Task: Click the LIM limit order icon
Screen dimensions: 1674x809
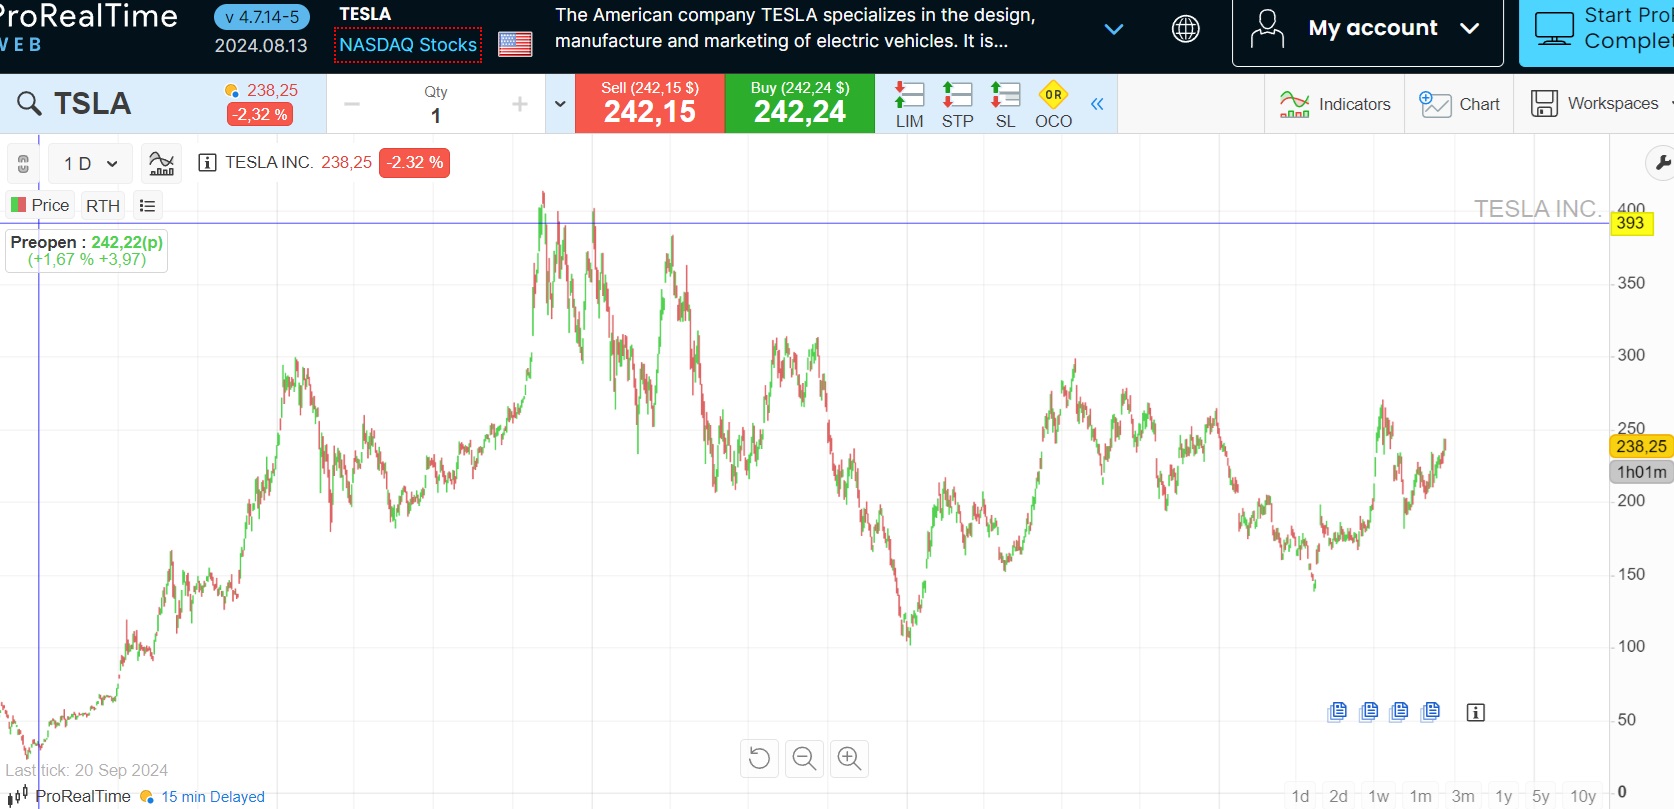Action: coord(909,104)
